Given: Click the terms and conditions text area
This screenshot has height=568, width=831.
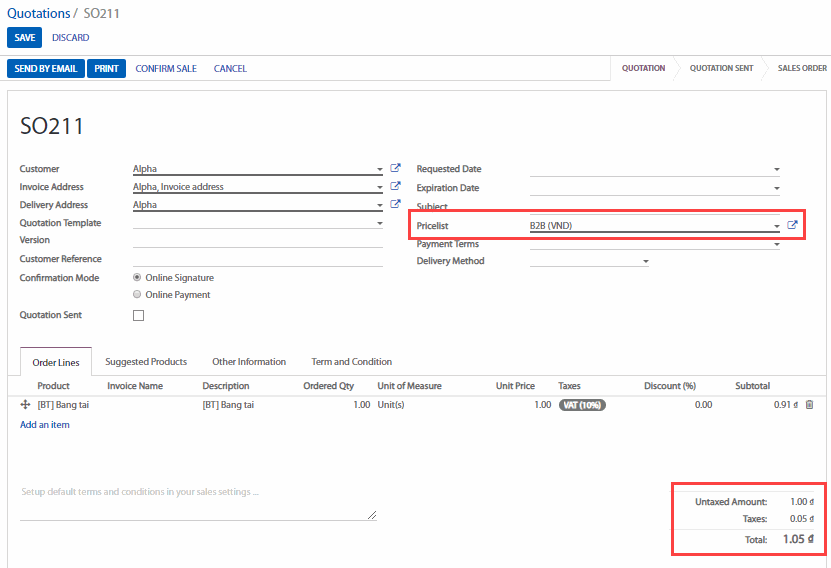Looking at the screenshot, I should [197, 504].
